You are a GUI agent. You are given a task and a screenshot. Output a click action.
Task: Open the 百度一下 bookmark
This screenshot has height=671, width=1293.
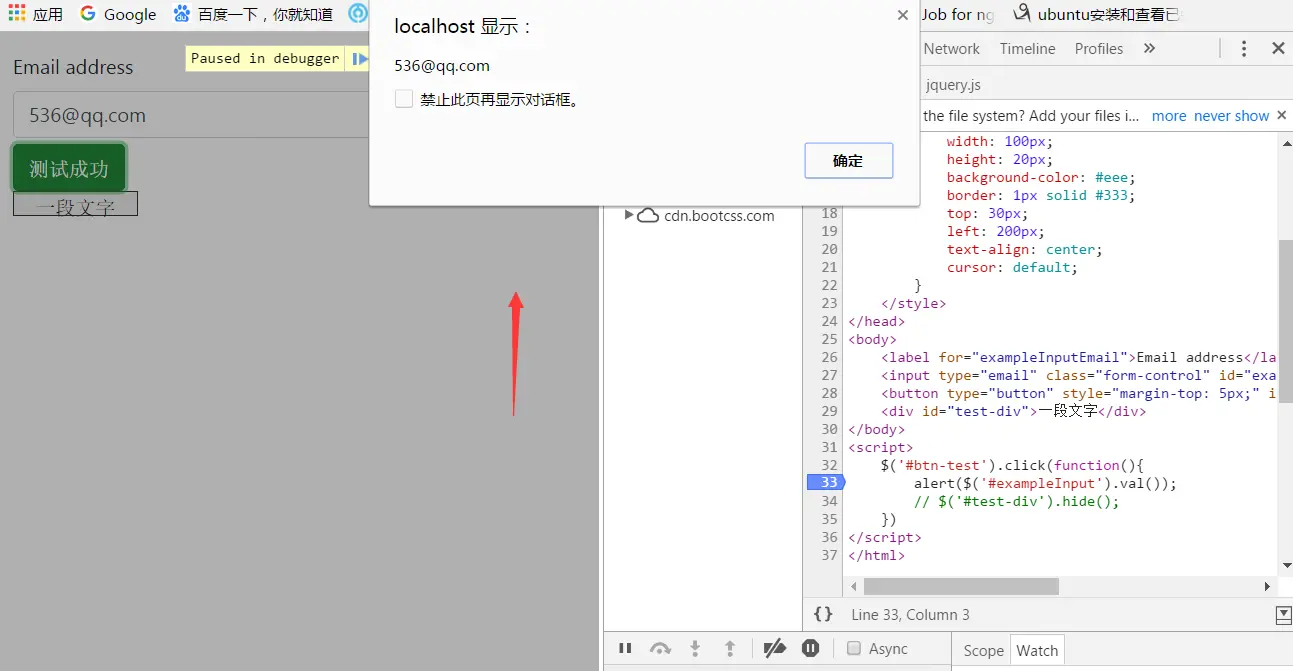coord(253,14)
